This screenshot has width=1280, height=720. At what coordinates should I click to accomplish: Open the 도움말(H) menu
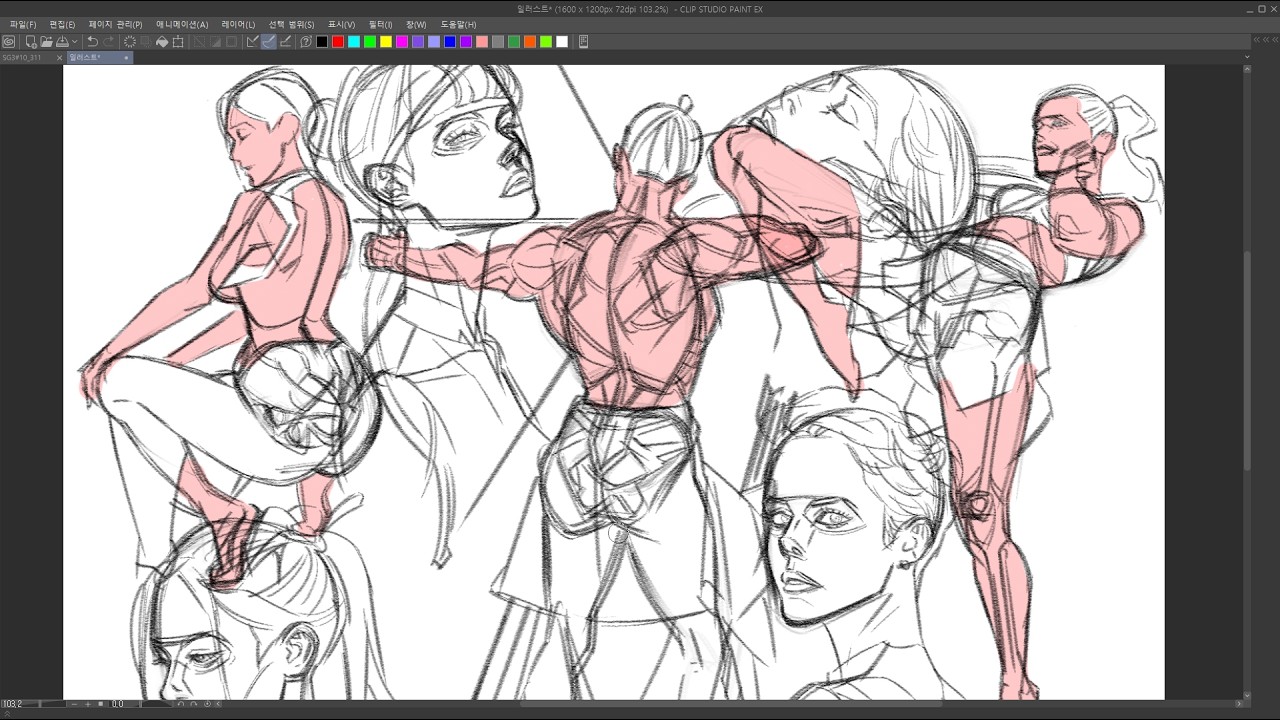coord(458,24)
